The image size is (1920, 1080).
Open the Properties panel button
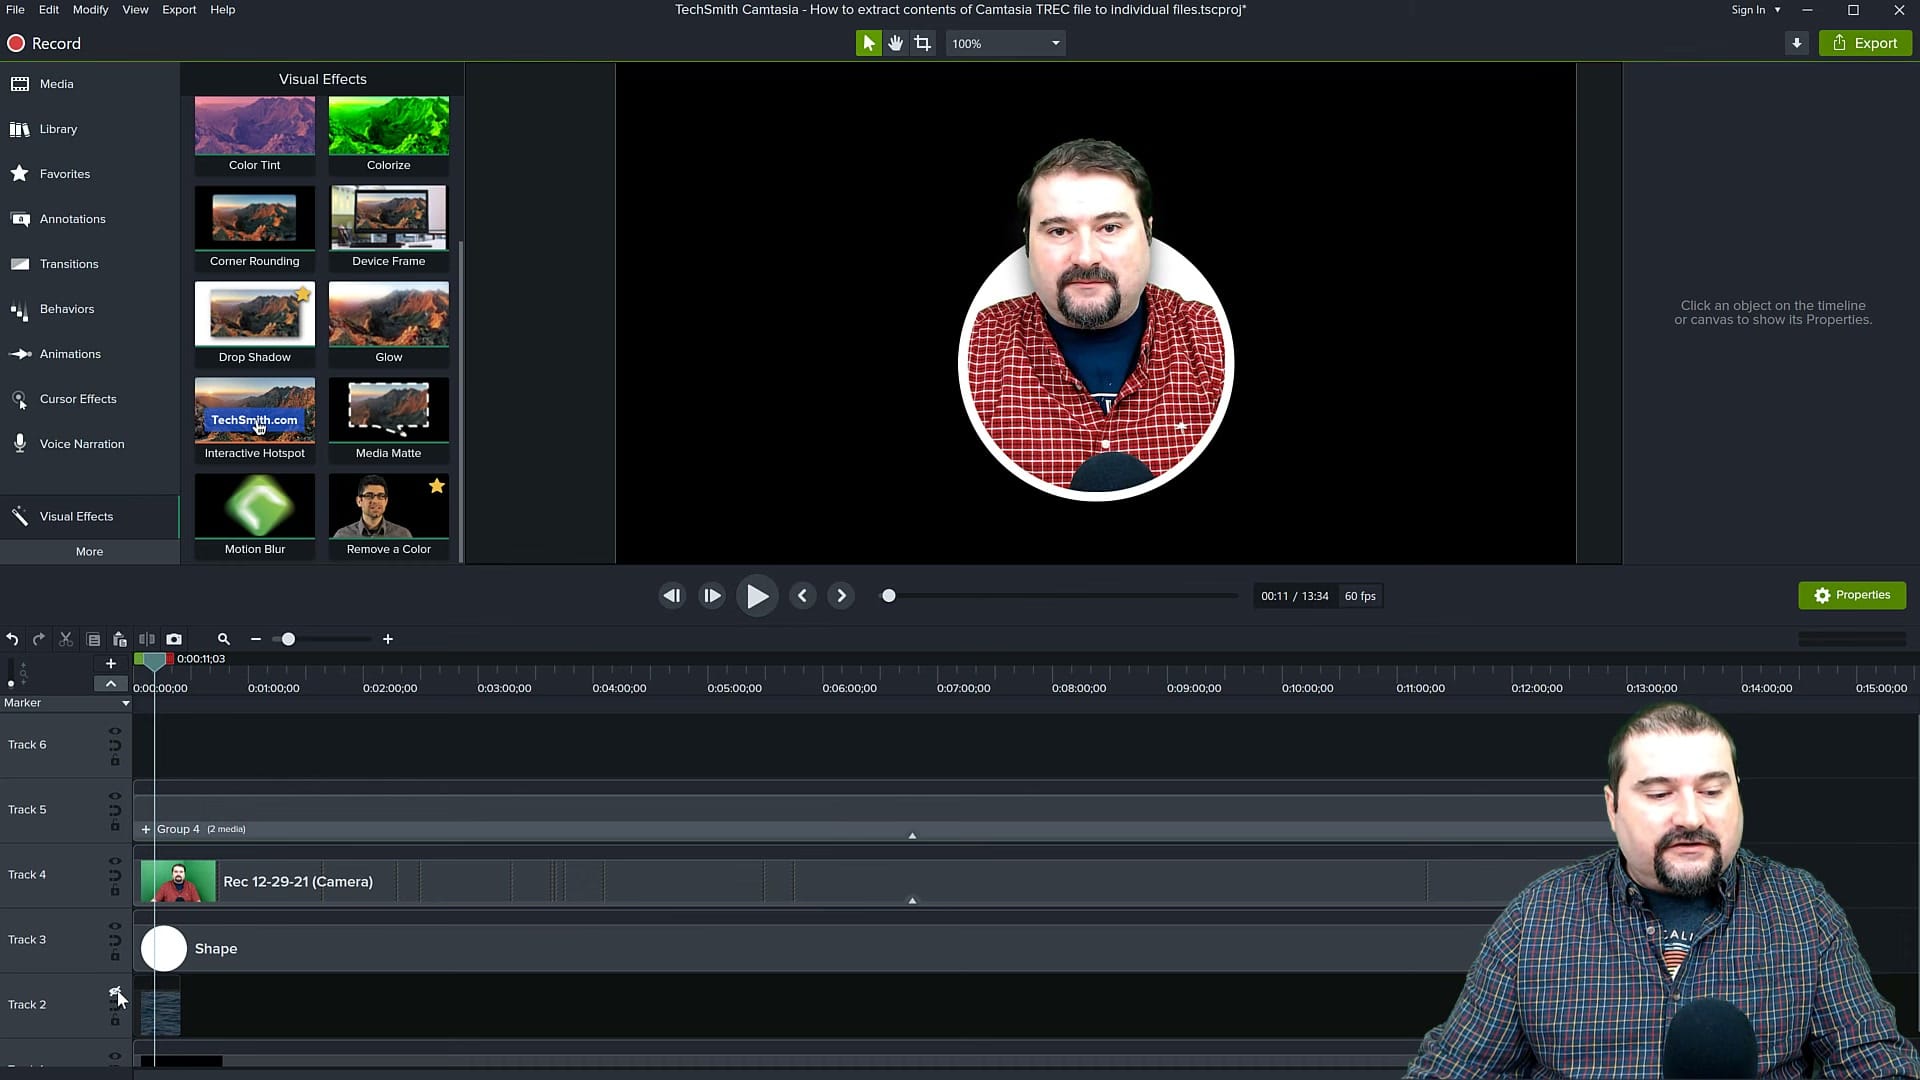point(1851,595)
